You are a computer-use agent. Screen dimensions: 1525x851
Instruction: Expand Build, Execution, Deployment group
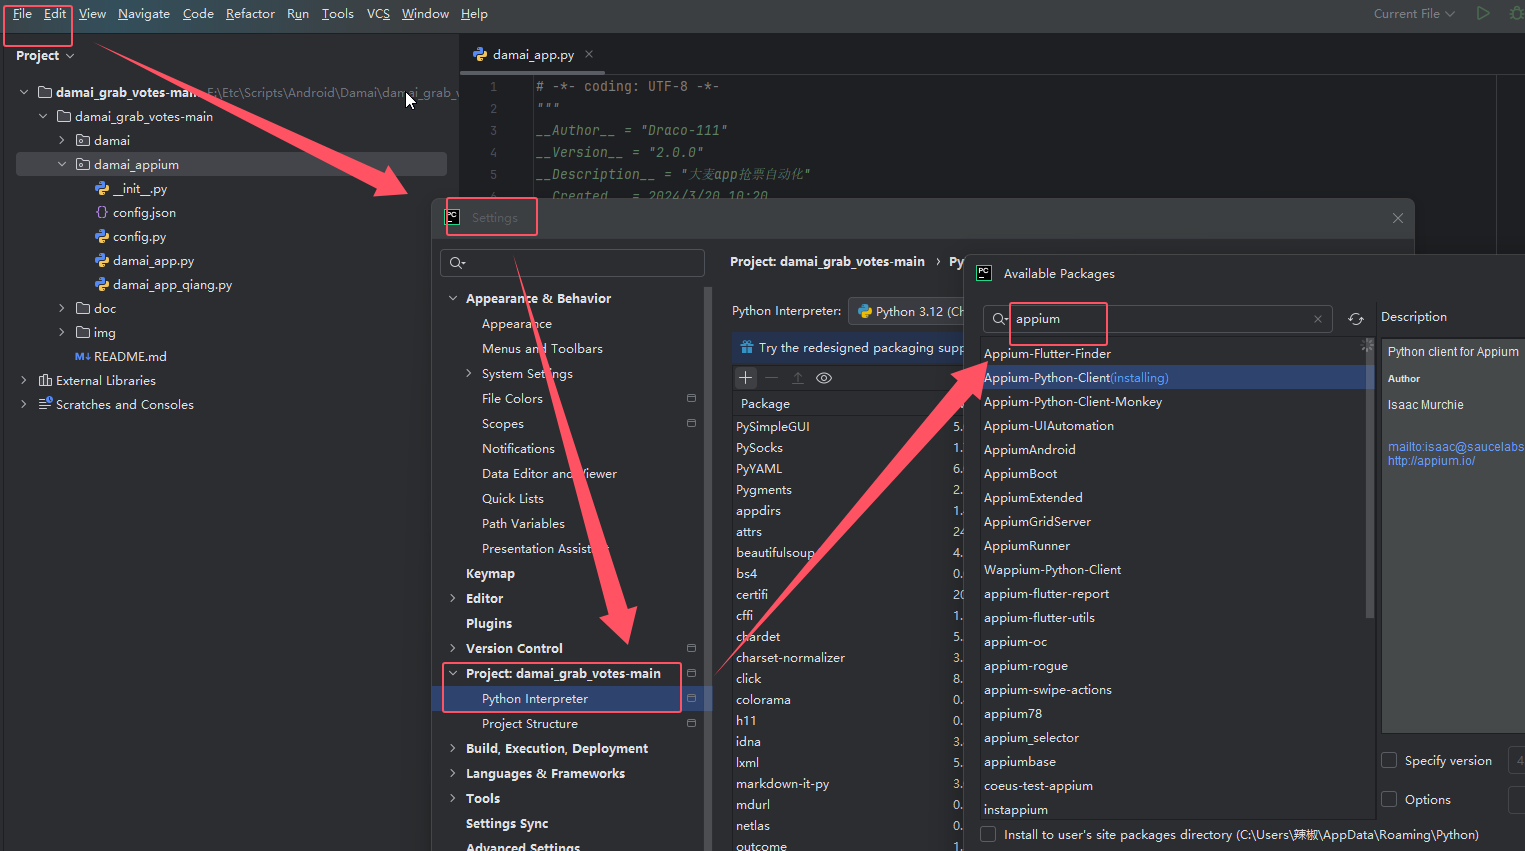click(x=453, y=748)
